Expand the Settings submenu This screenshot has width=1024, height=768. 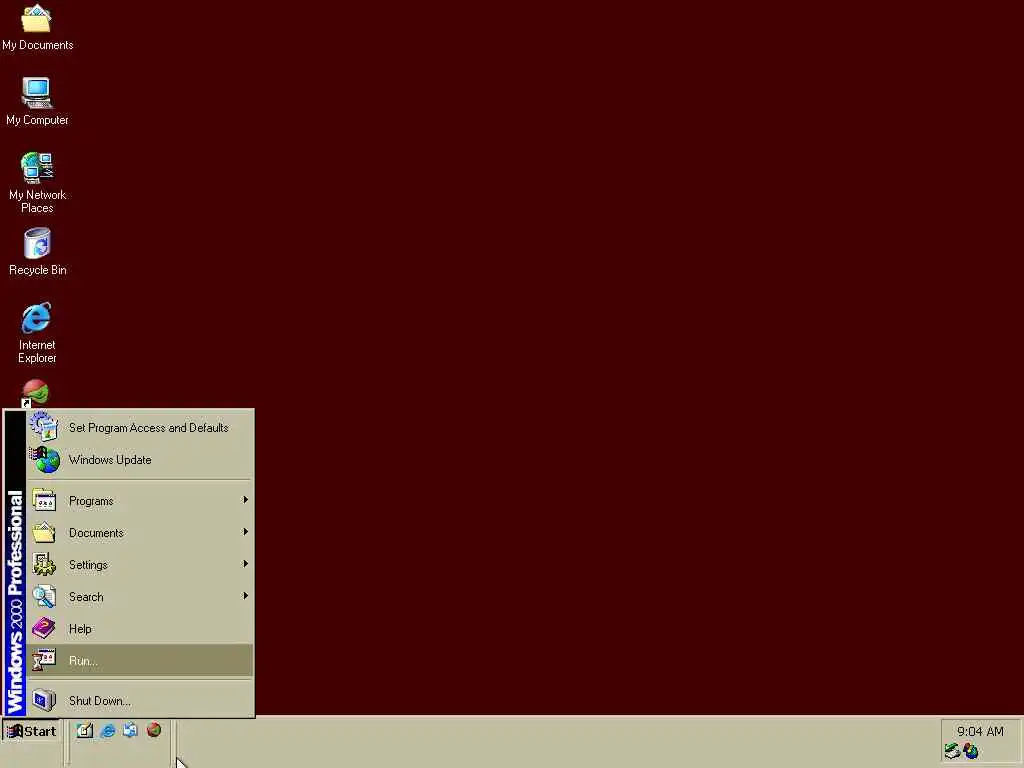tap(140, 565)
